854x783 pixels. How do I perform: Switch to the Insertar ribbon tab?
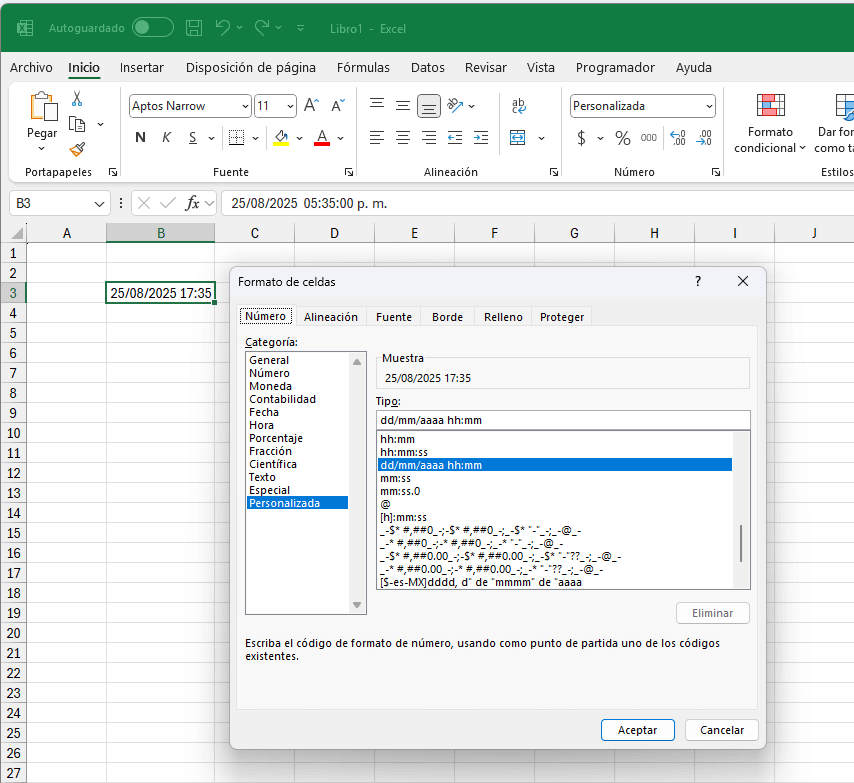click(142, 68)
